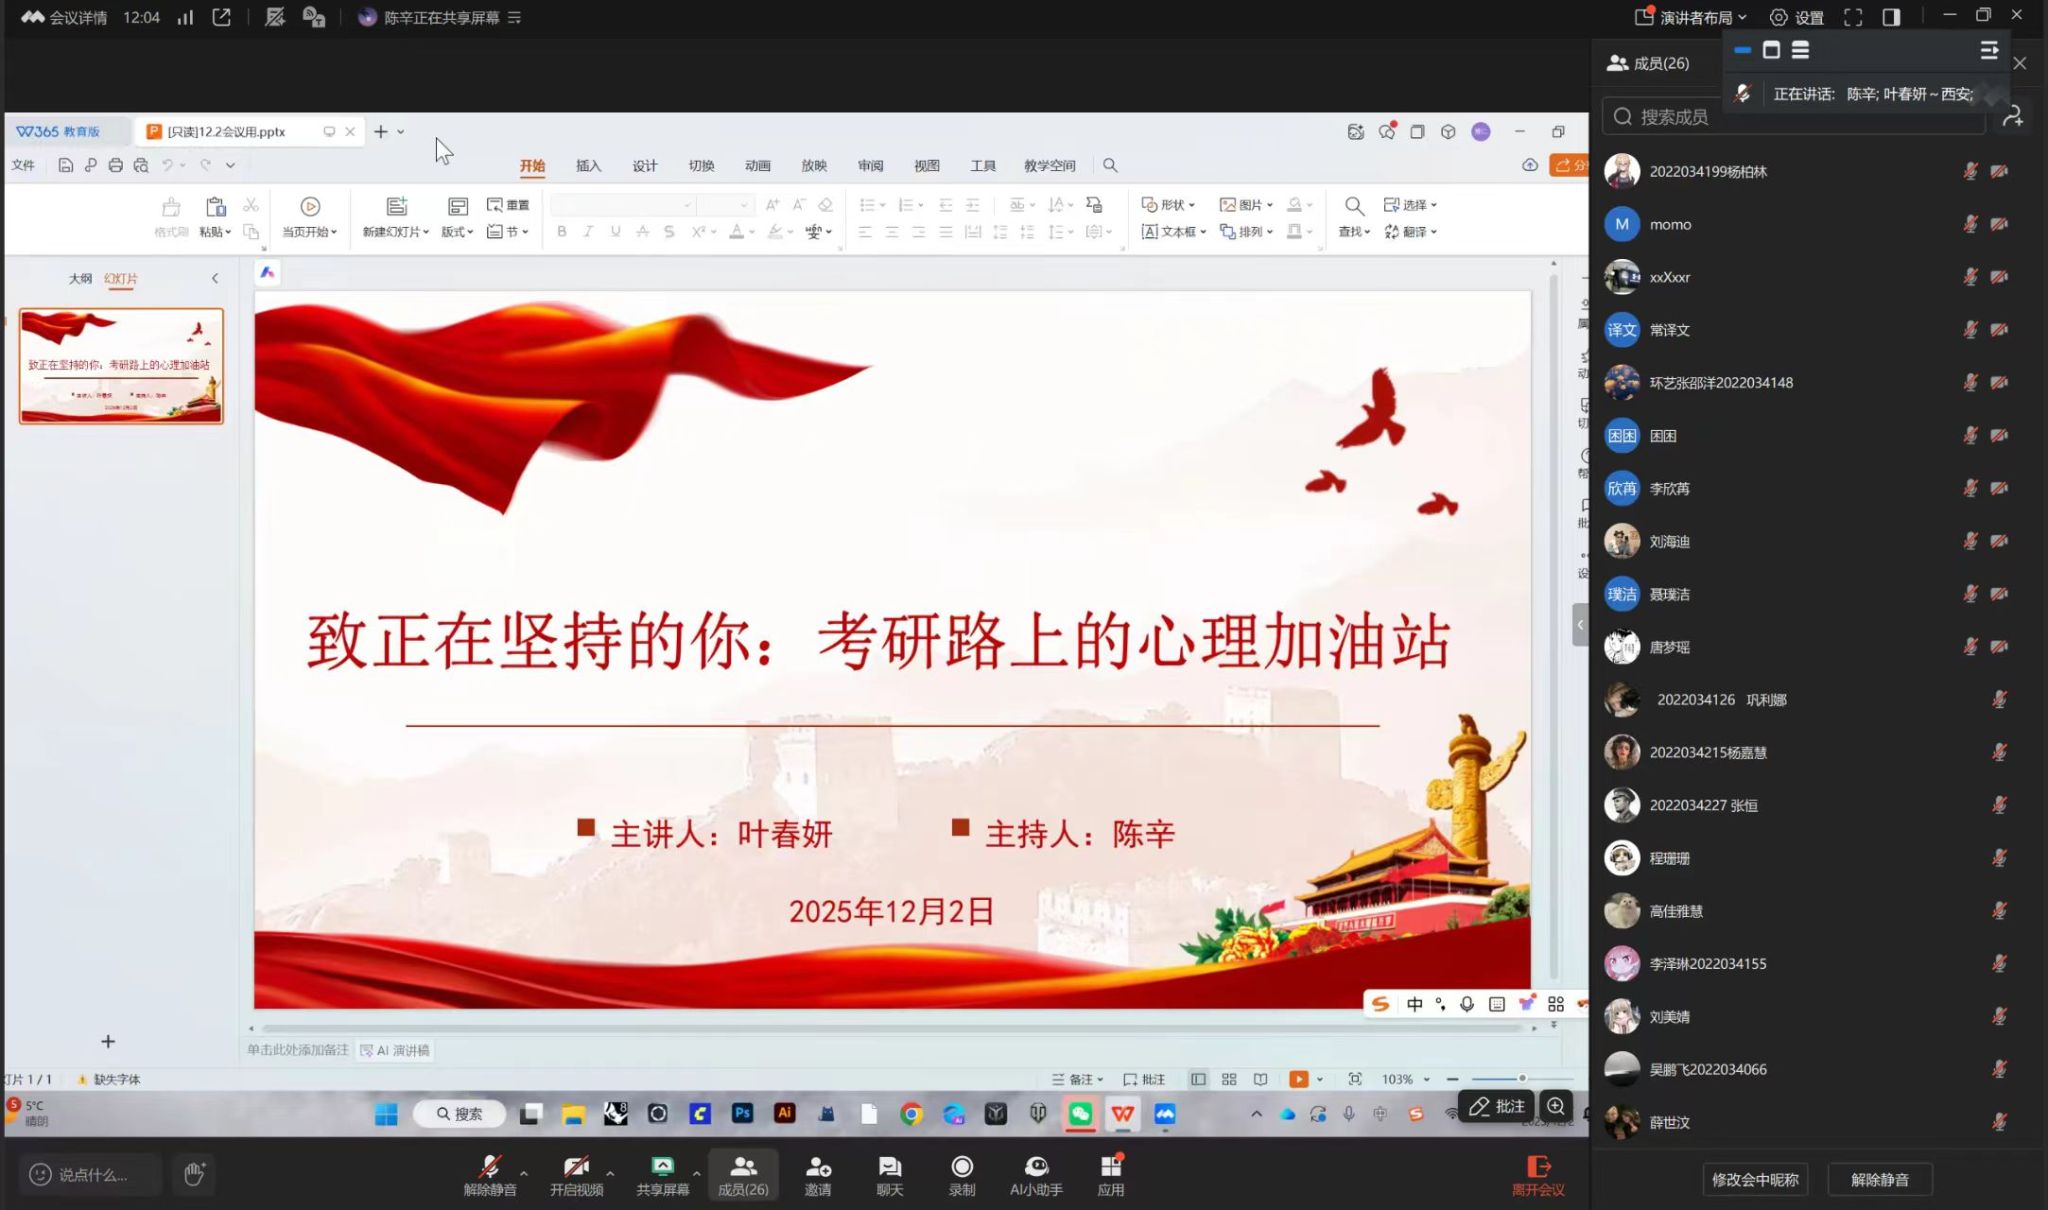The height and width of the screenshot is (1210, 2048).
Task: Click the Invite (邀请) icon
Action: click(x=818, y=1168)
